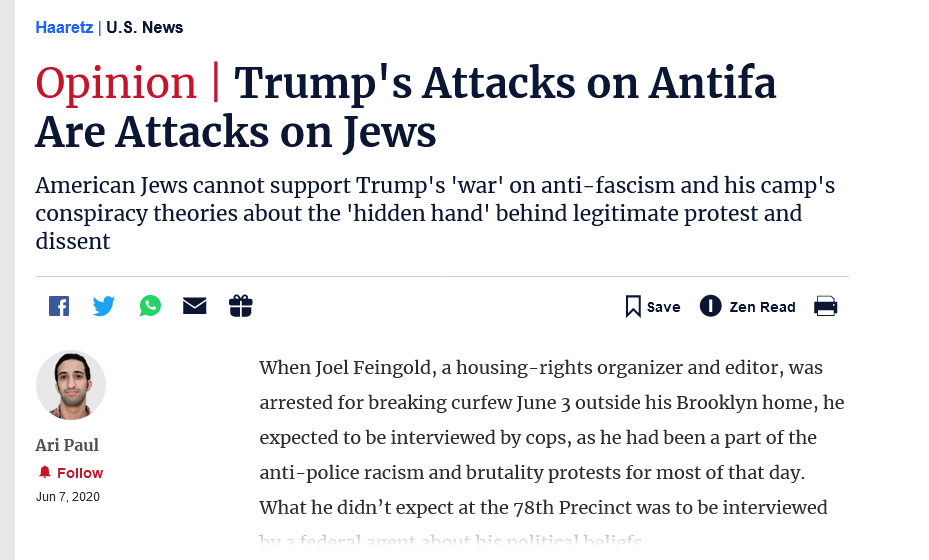Click the article subtitle paragraph

(435, 213)
